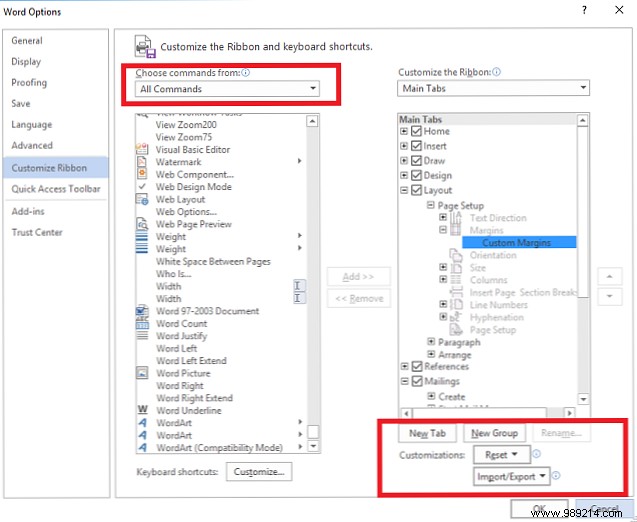Uncheck the Mailings tab checkbox

tap(417, 381)
